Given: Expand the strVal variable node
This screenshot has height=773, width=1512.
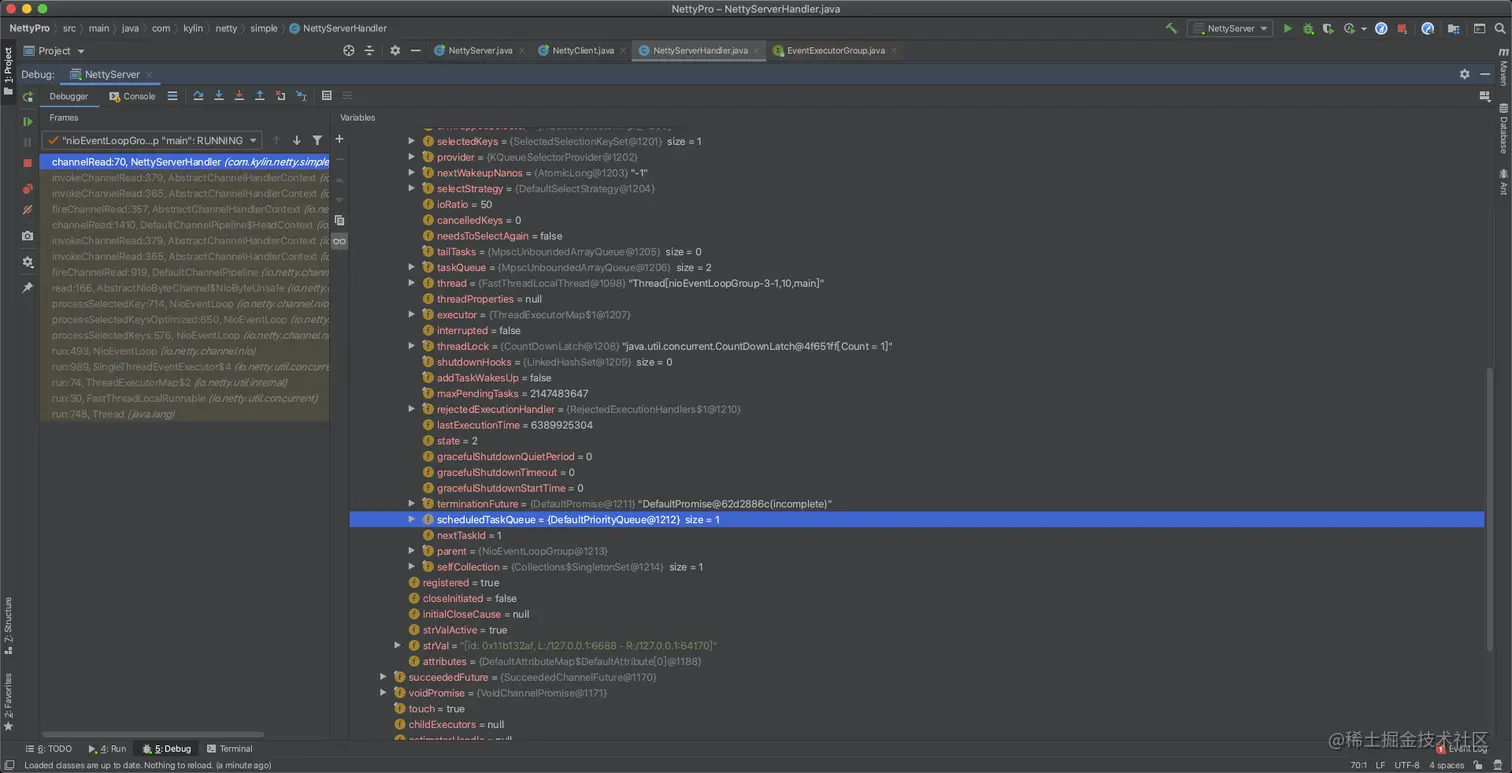Looking at the screenshot, I should coord(397,646).
